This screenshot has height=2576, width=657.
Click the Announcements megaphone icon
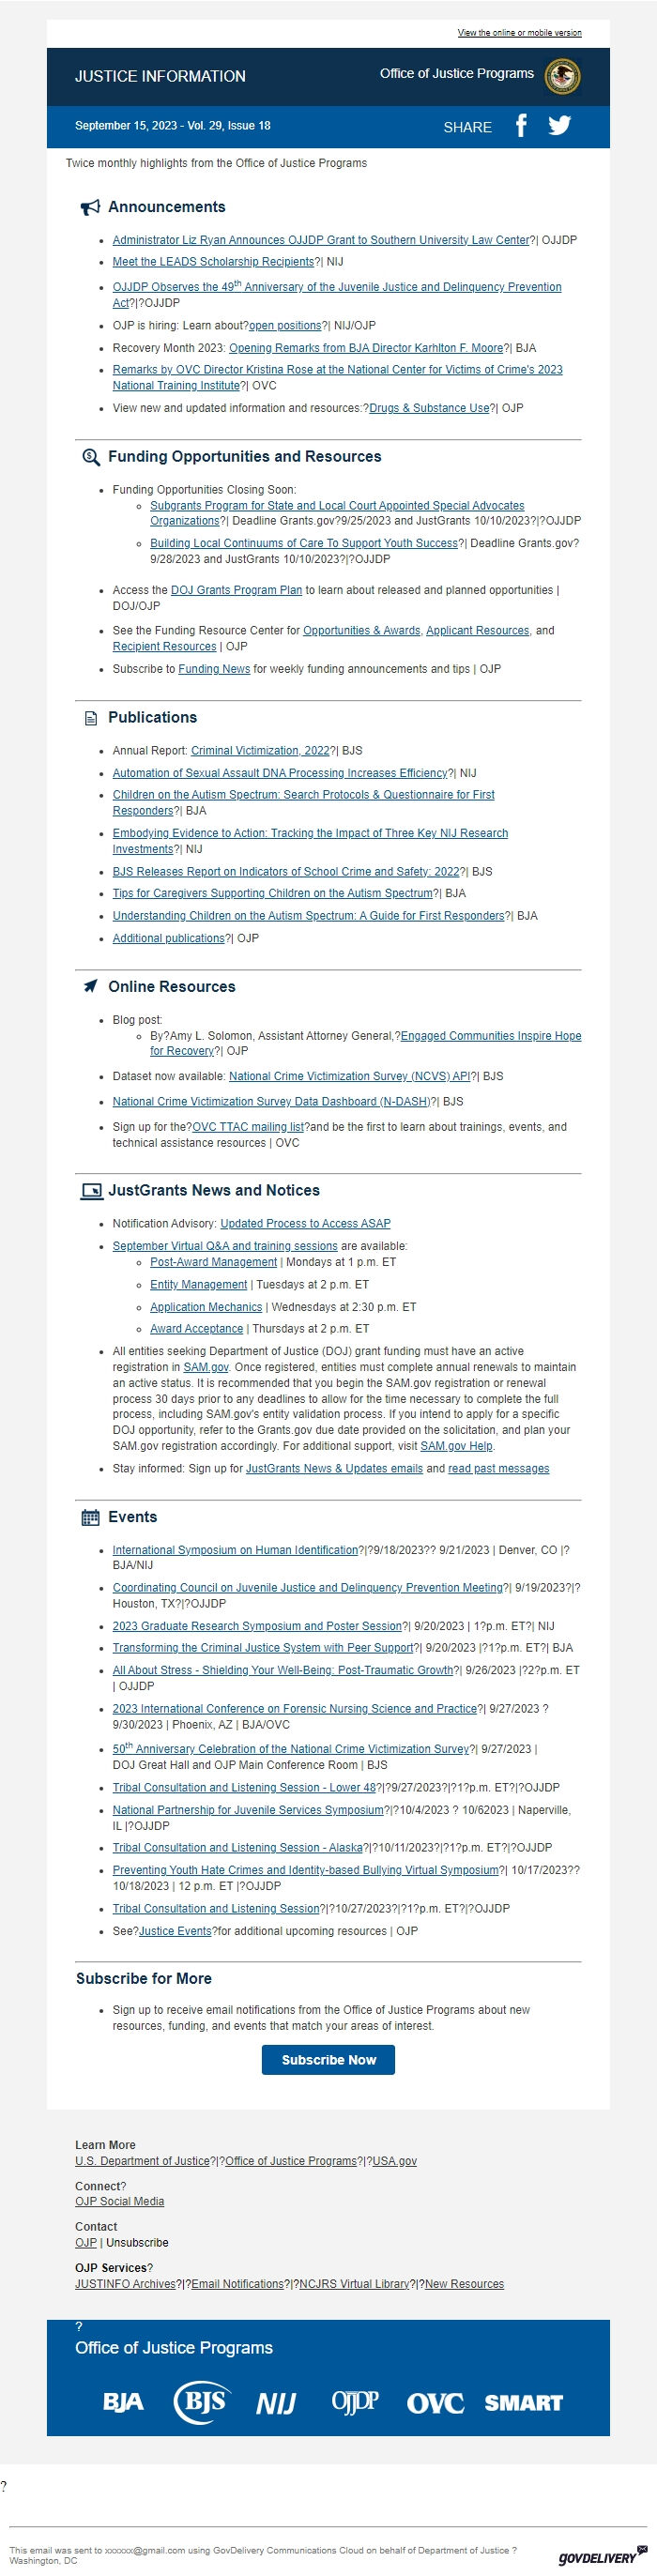tap(90, 207)
